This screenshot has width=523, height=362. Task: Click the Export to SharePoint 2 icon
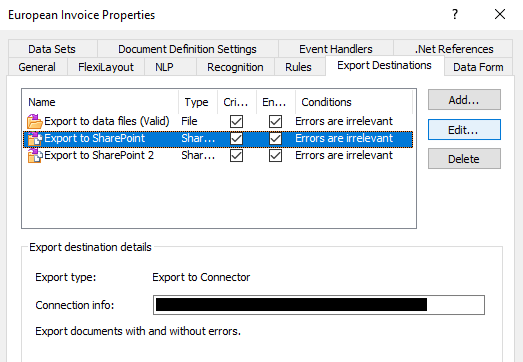[x=35, y=155]
